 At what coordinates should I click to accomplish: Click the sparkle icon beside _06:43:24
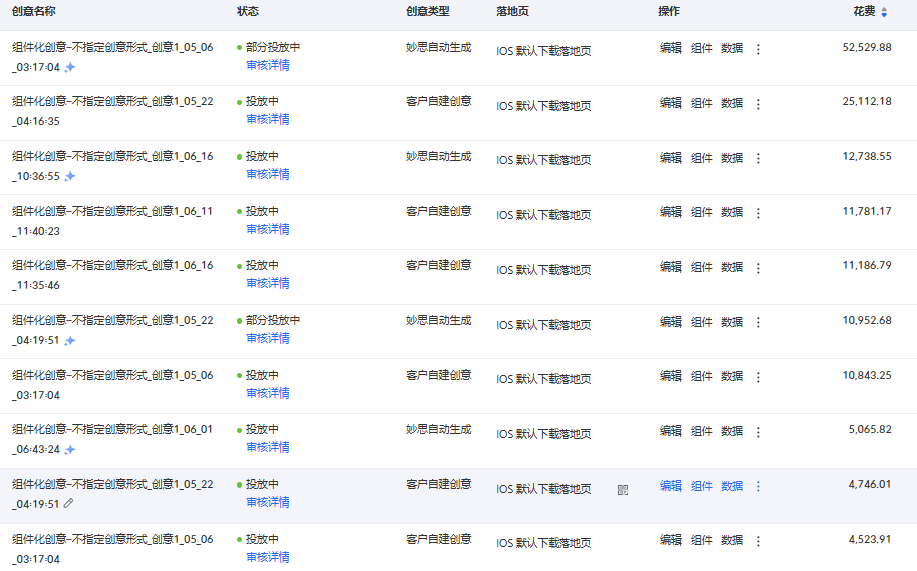(70, 449)
